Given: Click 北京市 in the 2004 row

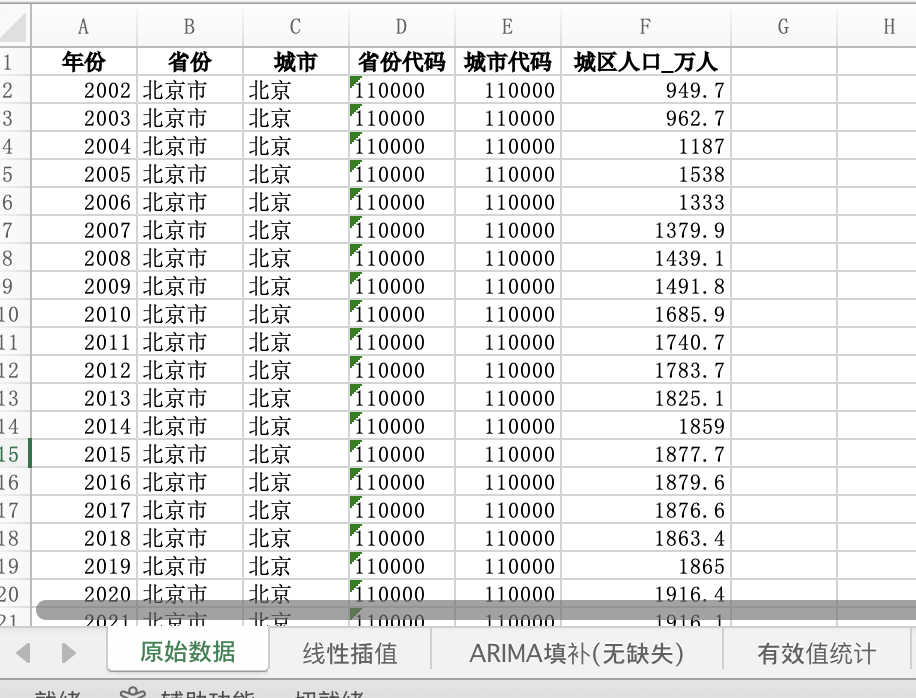Looking at the screenshot, I should tap(189, 146).
